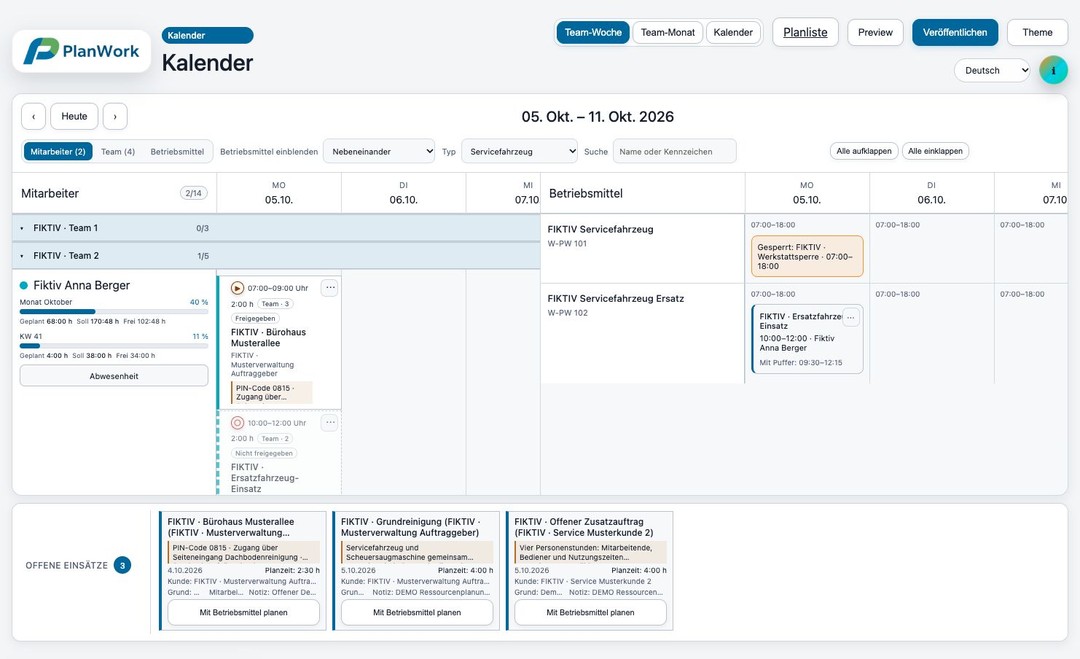The width and height of the screenshot is (1080, 659).
Task: Plan Bürohaus Musterallee with Betriebsmittel
Action: click(x=244, y=612)
